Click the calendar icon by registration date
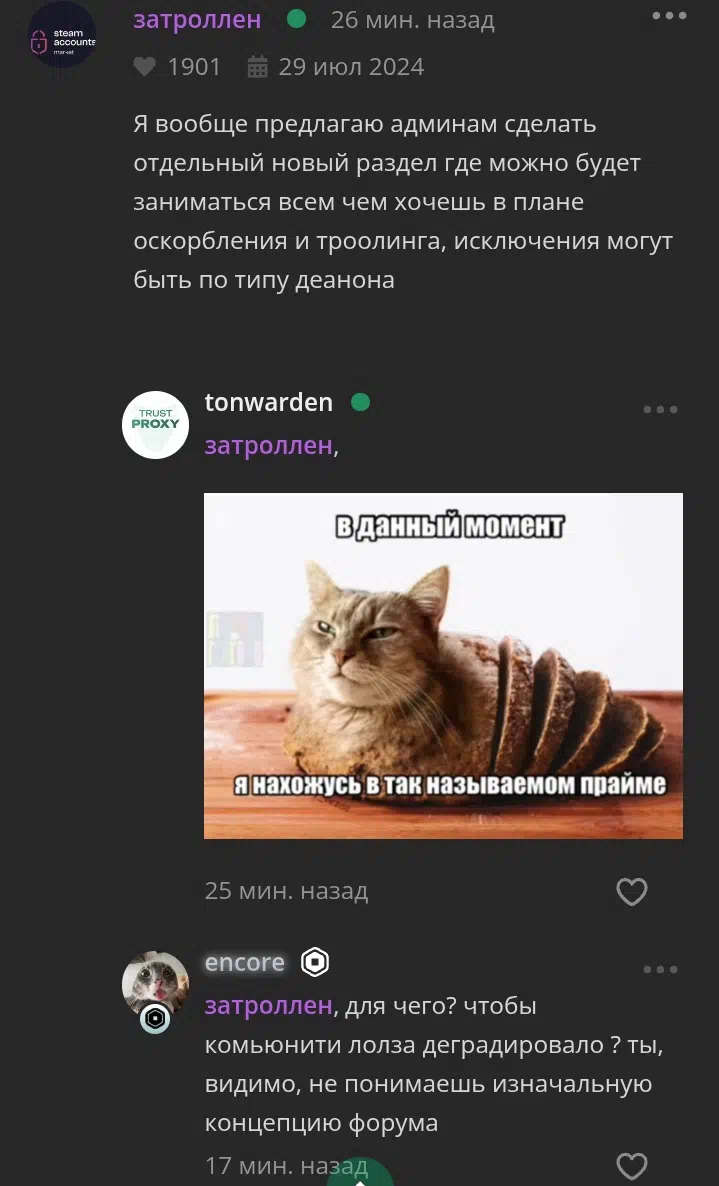Viewport: 719px width, 1186px height. coord(258,67)
